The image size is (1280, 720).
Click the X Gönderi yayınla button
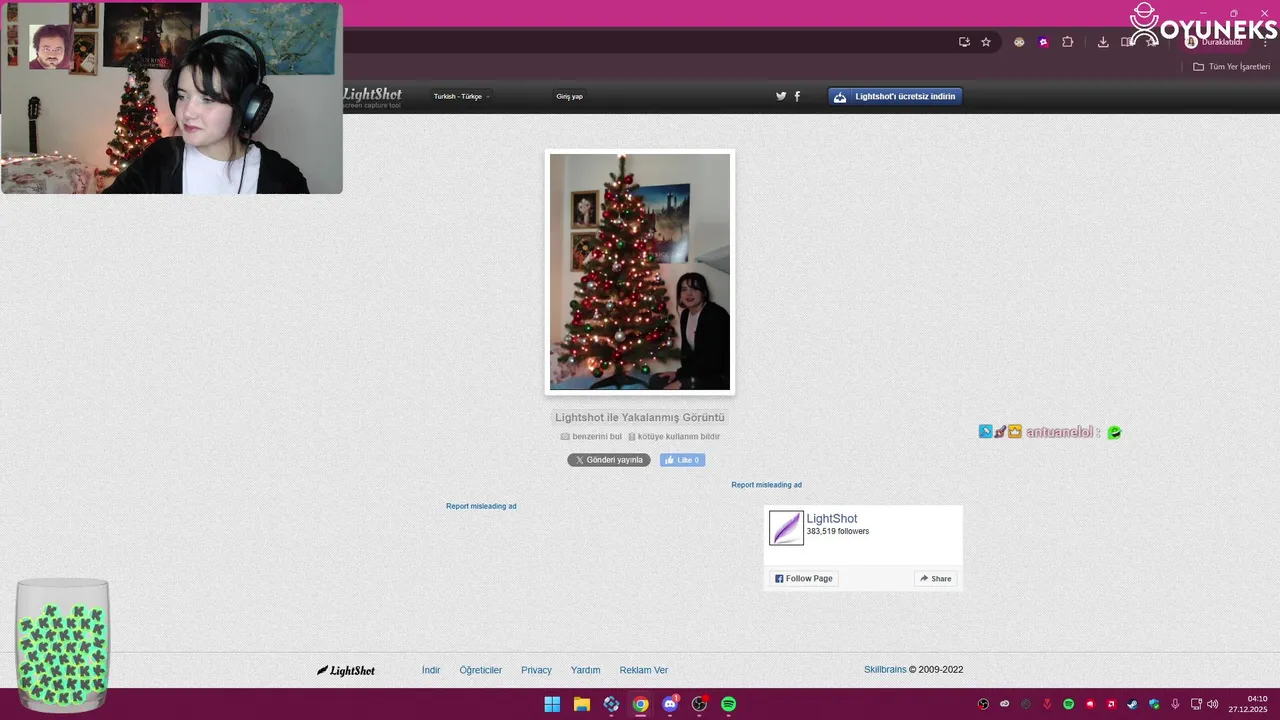point(609,460)
